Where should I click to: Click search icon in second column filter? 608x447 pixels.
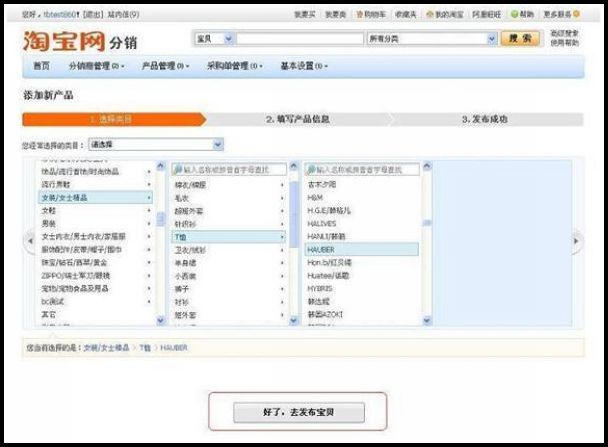[178, 170]
